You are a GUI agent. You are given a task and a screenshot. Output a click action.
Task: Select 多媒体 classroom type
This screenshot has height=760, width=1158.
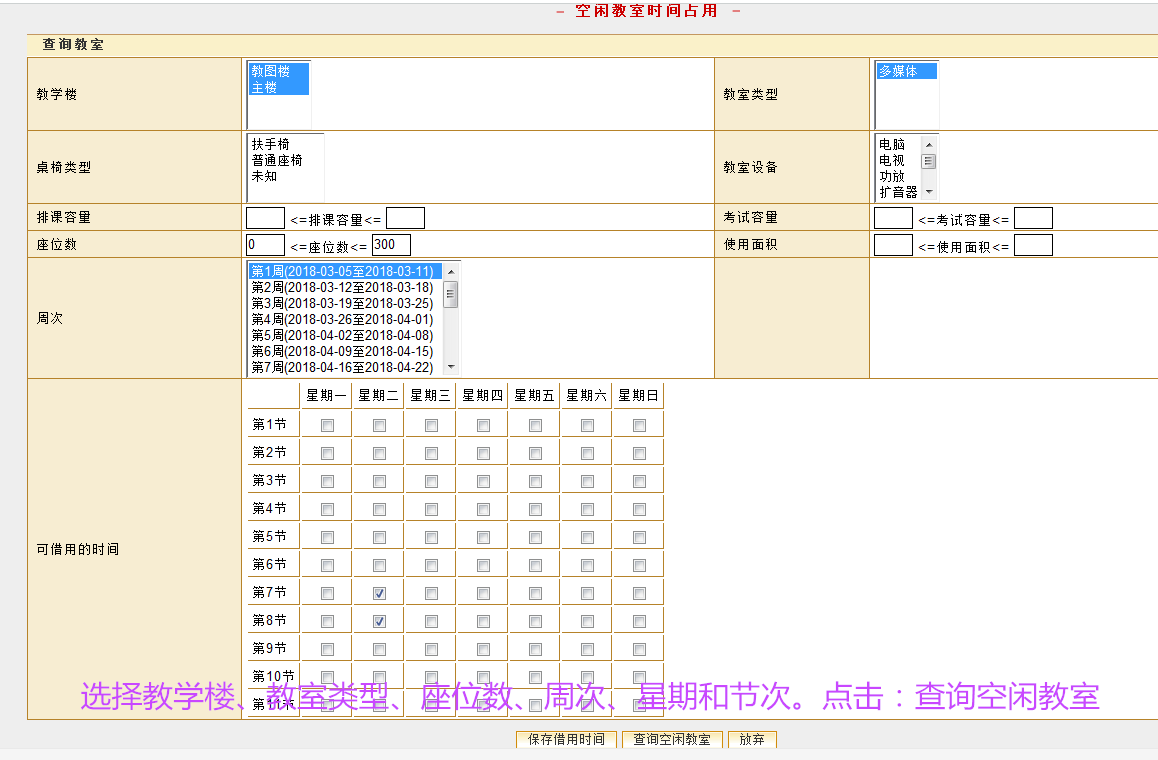898,72
